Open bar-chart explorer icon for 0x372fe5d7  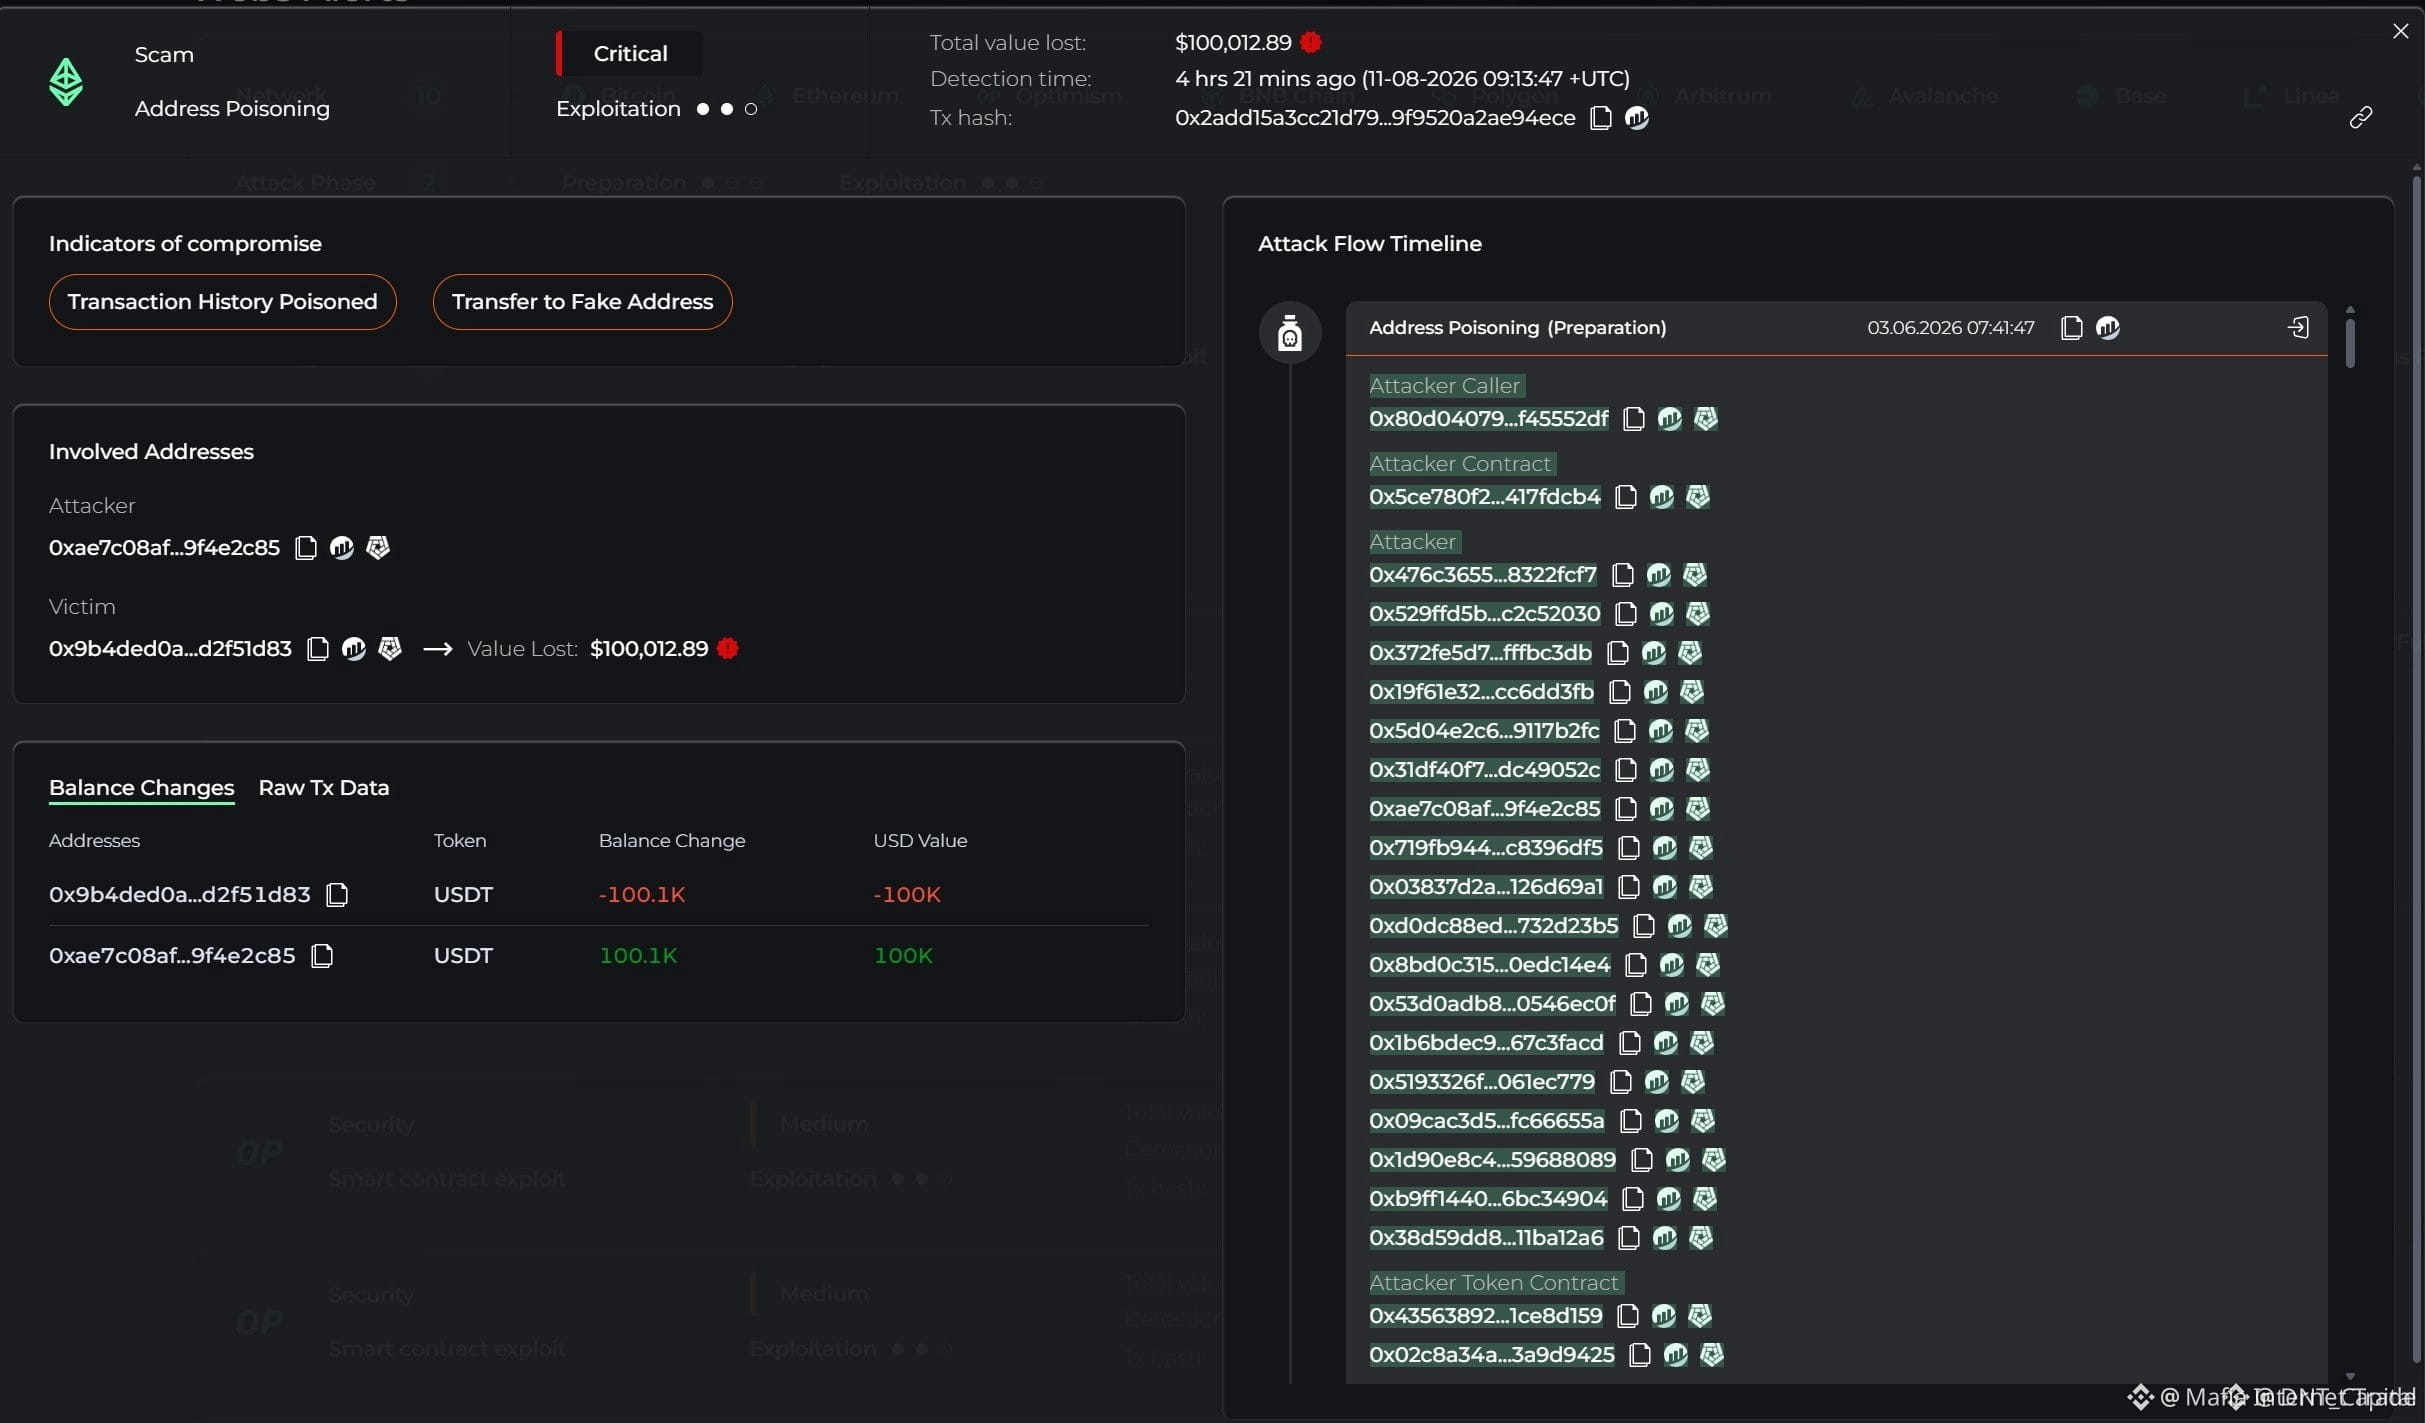click(1654, 653)
